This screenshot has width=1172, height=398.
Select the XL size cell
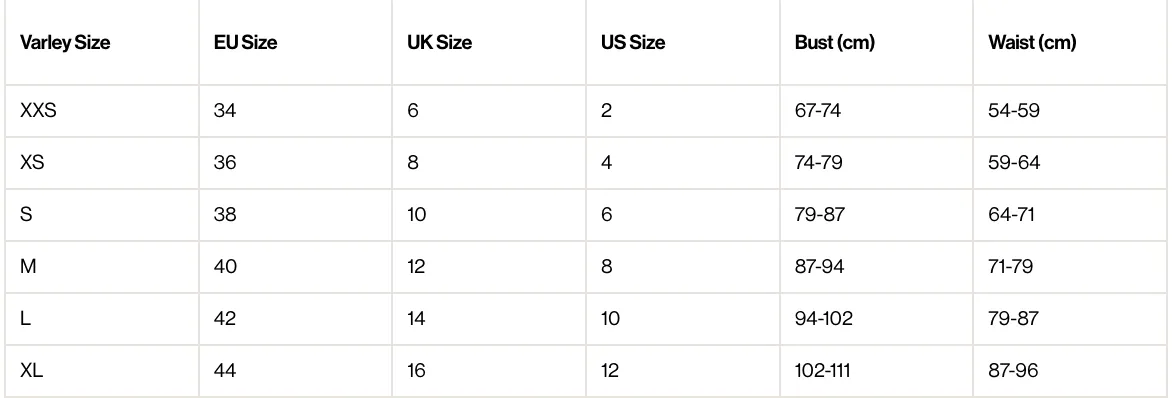(31, 370)
